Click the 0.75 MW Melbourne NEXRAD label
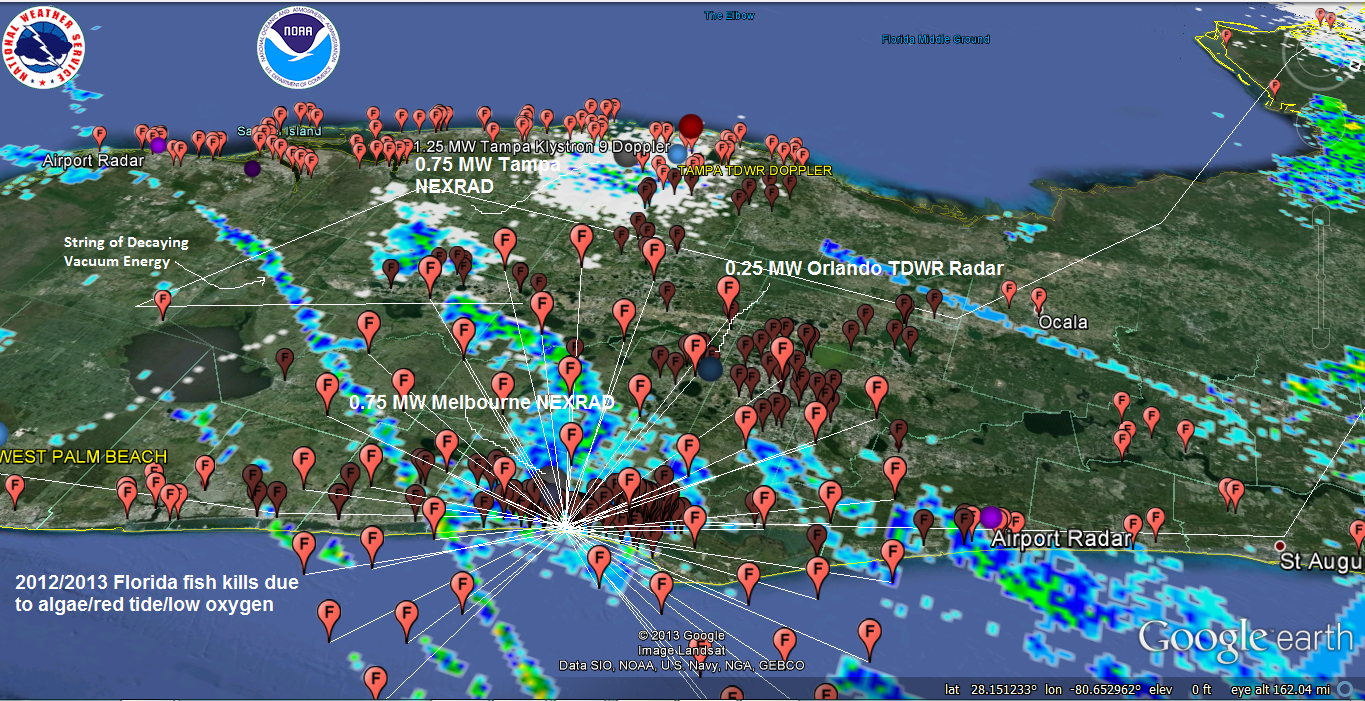 click(481, 402)
